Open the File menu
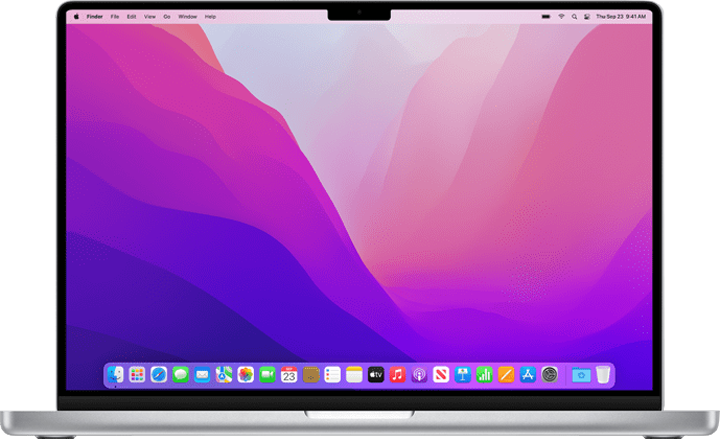This screenshot has height=439, width=720. (115, 17)
